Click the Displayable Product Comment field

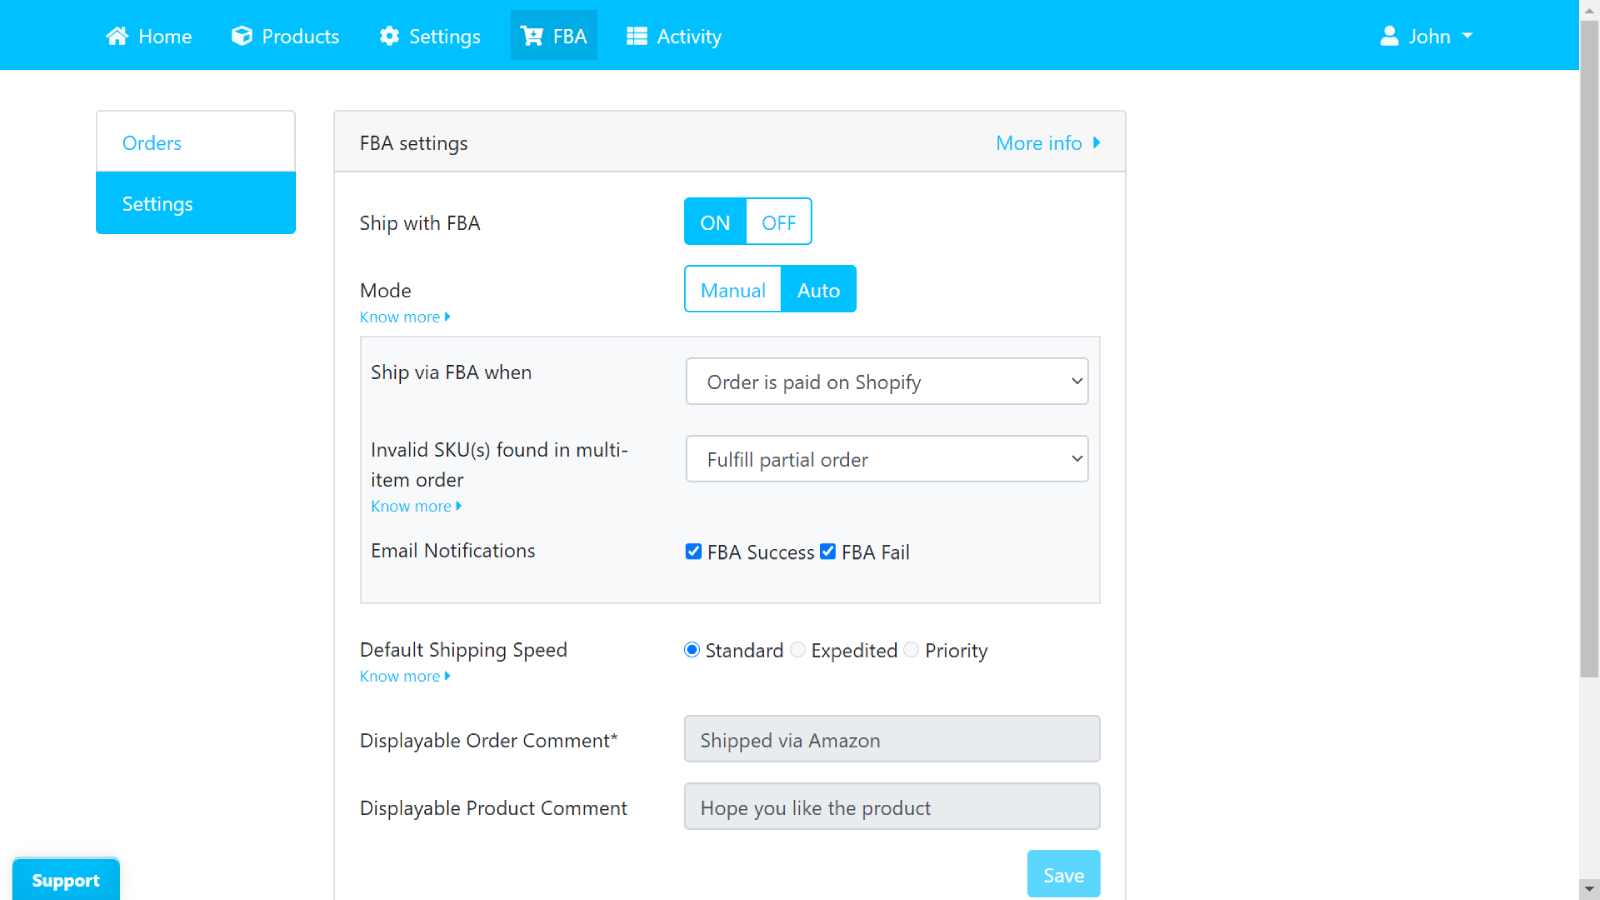coord(891,807)
